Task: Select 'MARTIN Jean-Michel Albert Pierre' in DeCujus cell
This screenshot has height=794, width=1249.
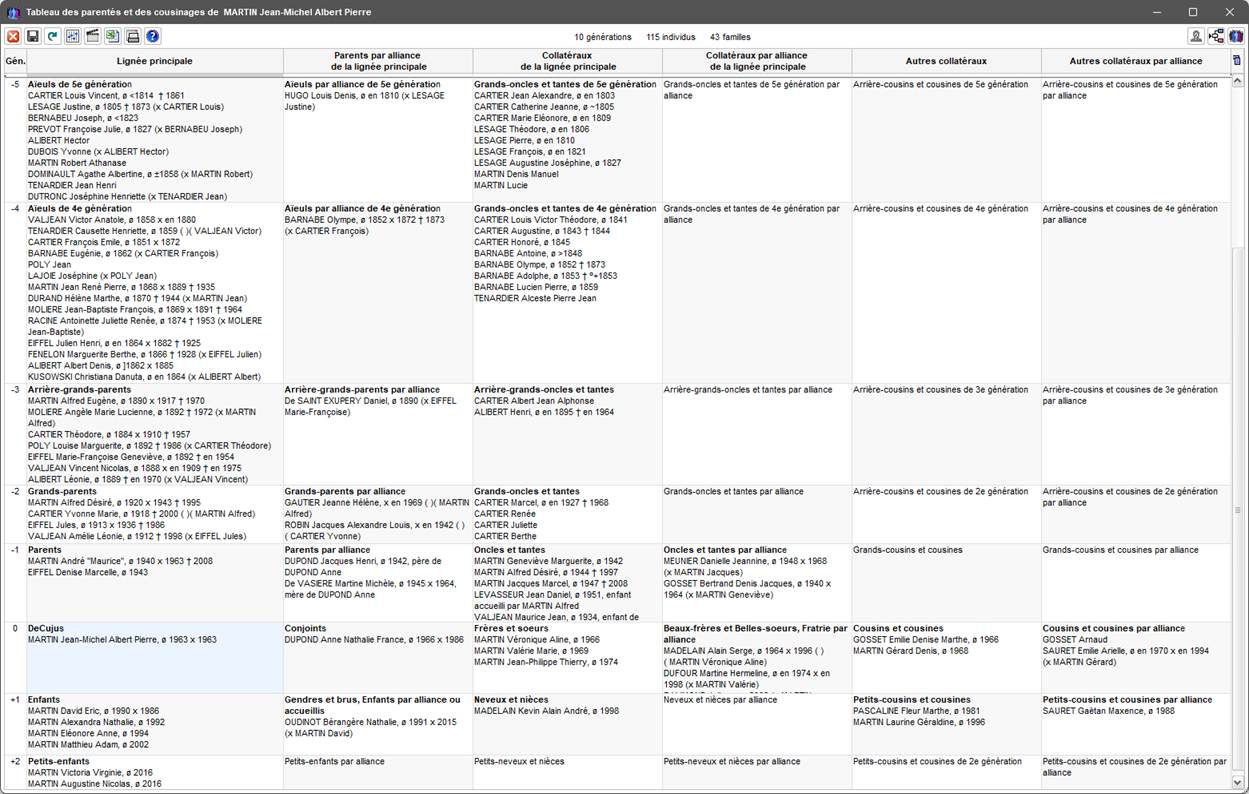Action: [x=121, y=640]
